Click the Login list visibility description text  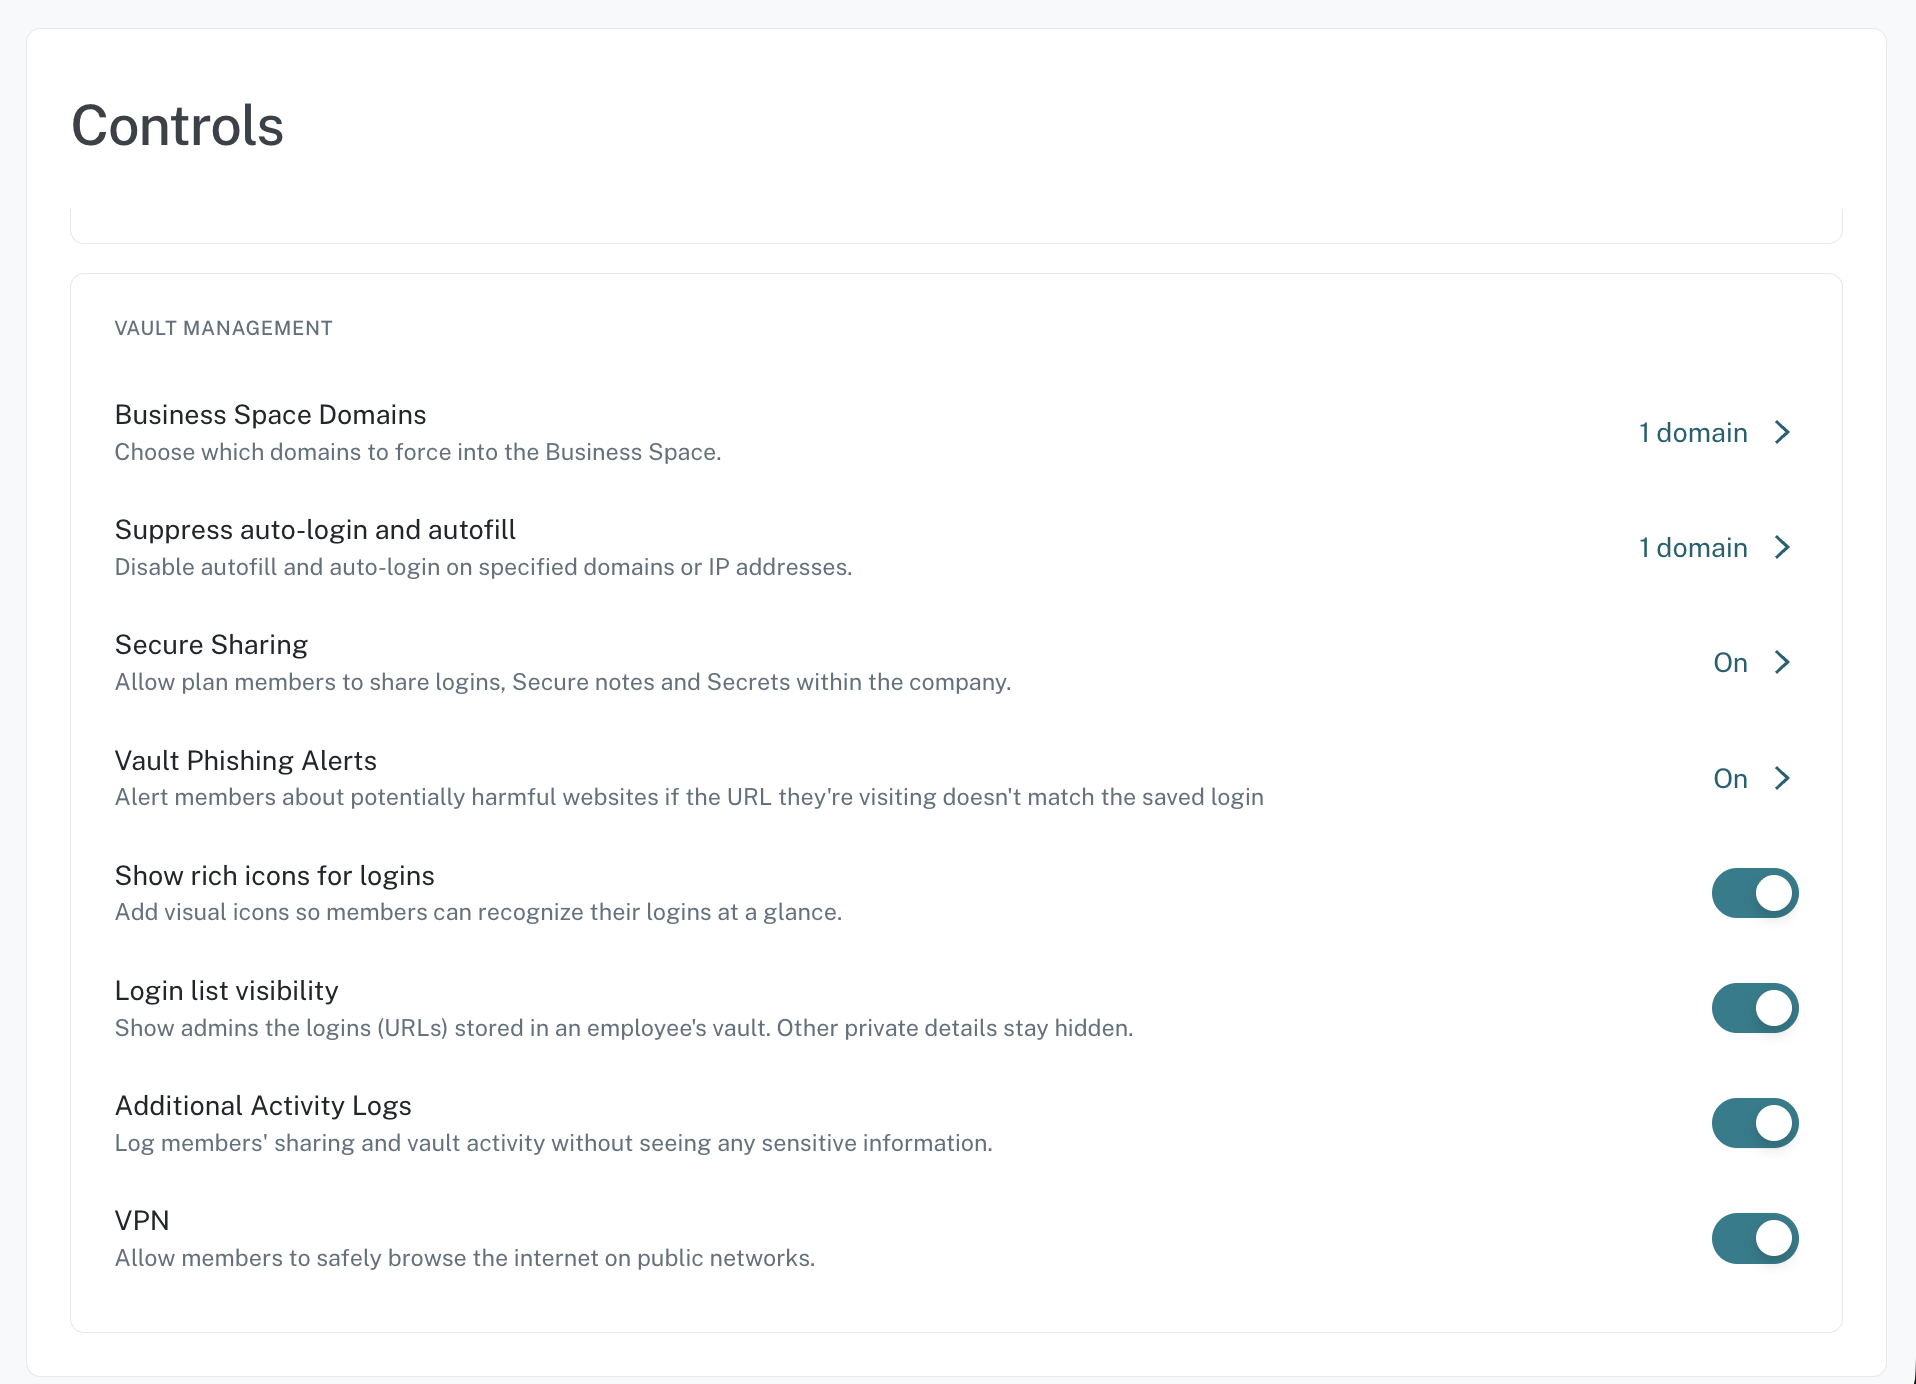624,1028
